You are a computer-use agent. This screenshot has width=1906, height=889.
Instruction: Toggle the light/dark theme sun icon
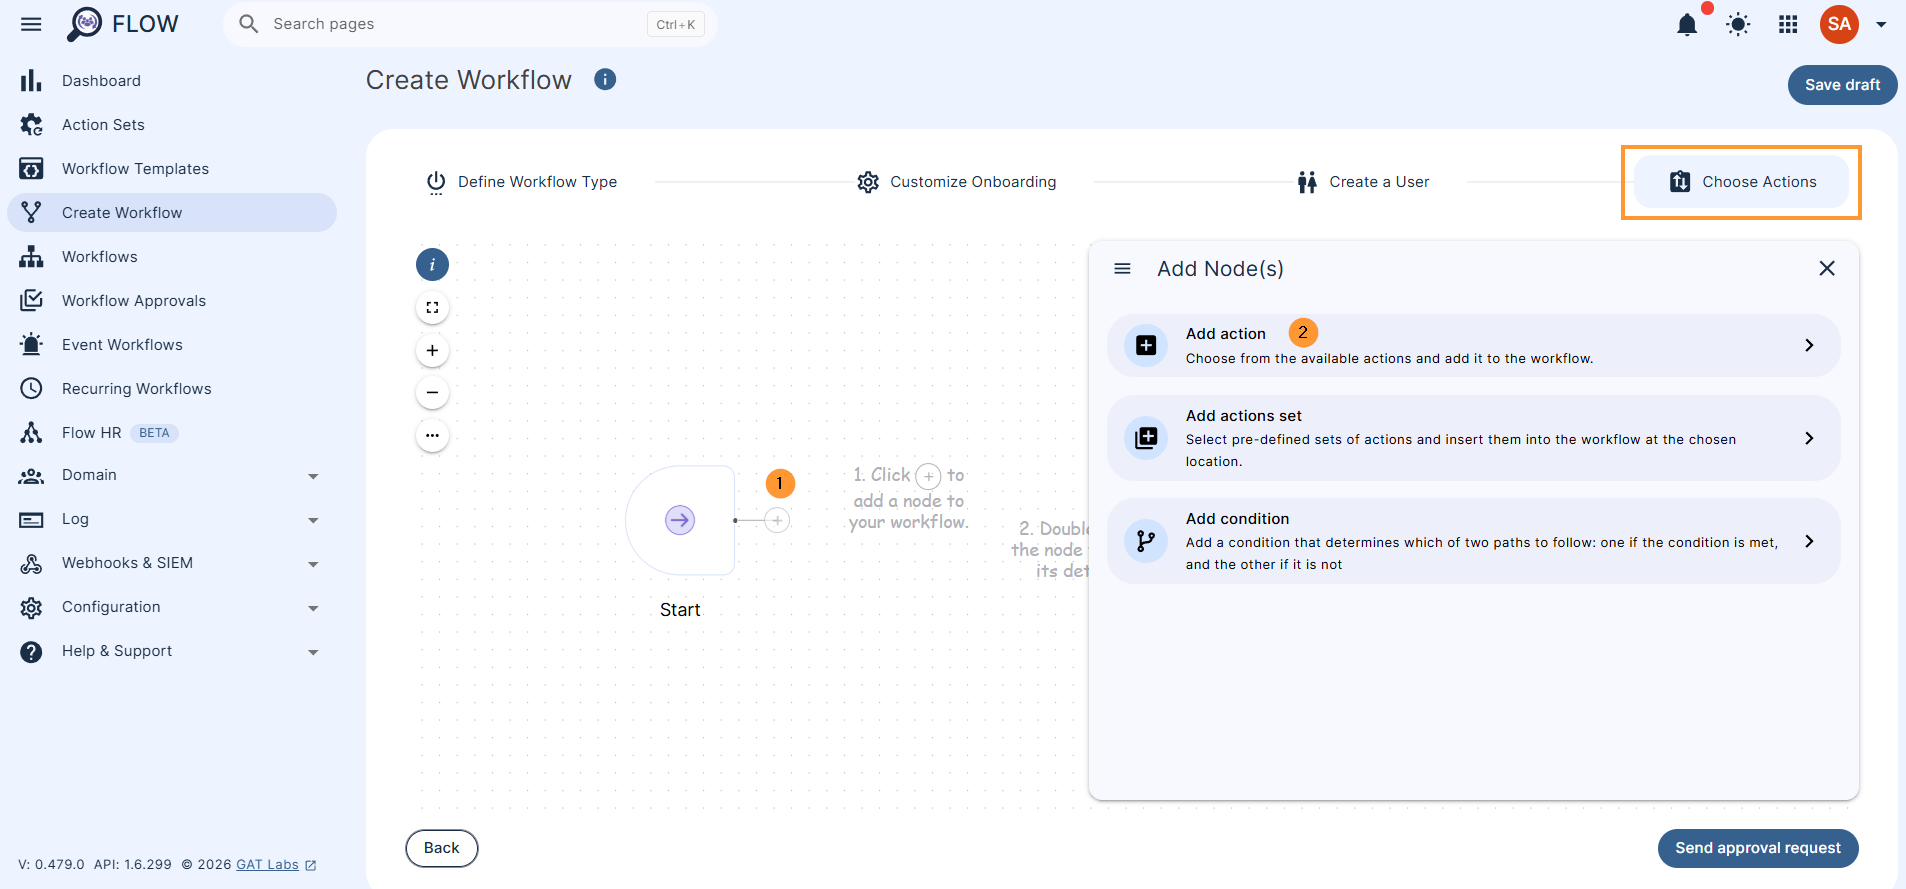click(x=1738, y=24)
